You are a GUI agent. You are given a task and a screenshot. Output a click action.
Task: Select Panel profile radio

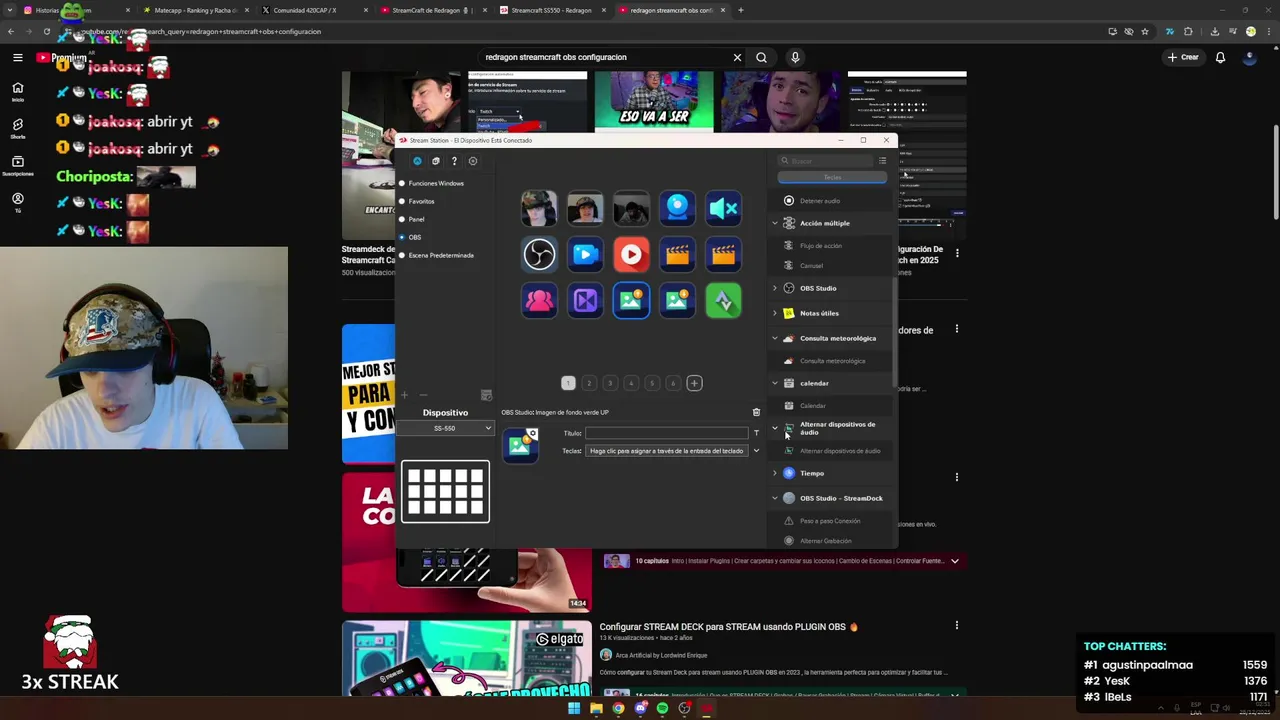tap(402, 219)
